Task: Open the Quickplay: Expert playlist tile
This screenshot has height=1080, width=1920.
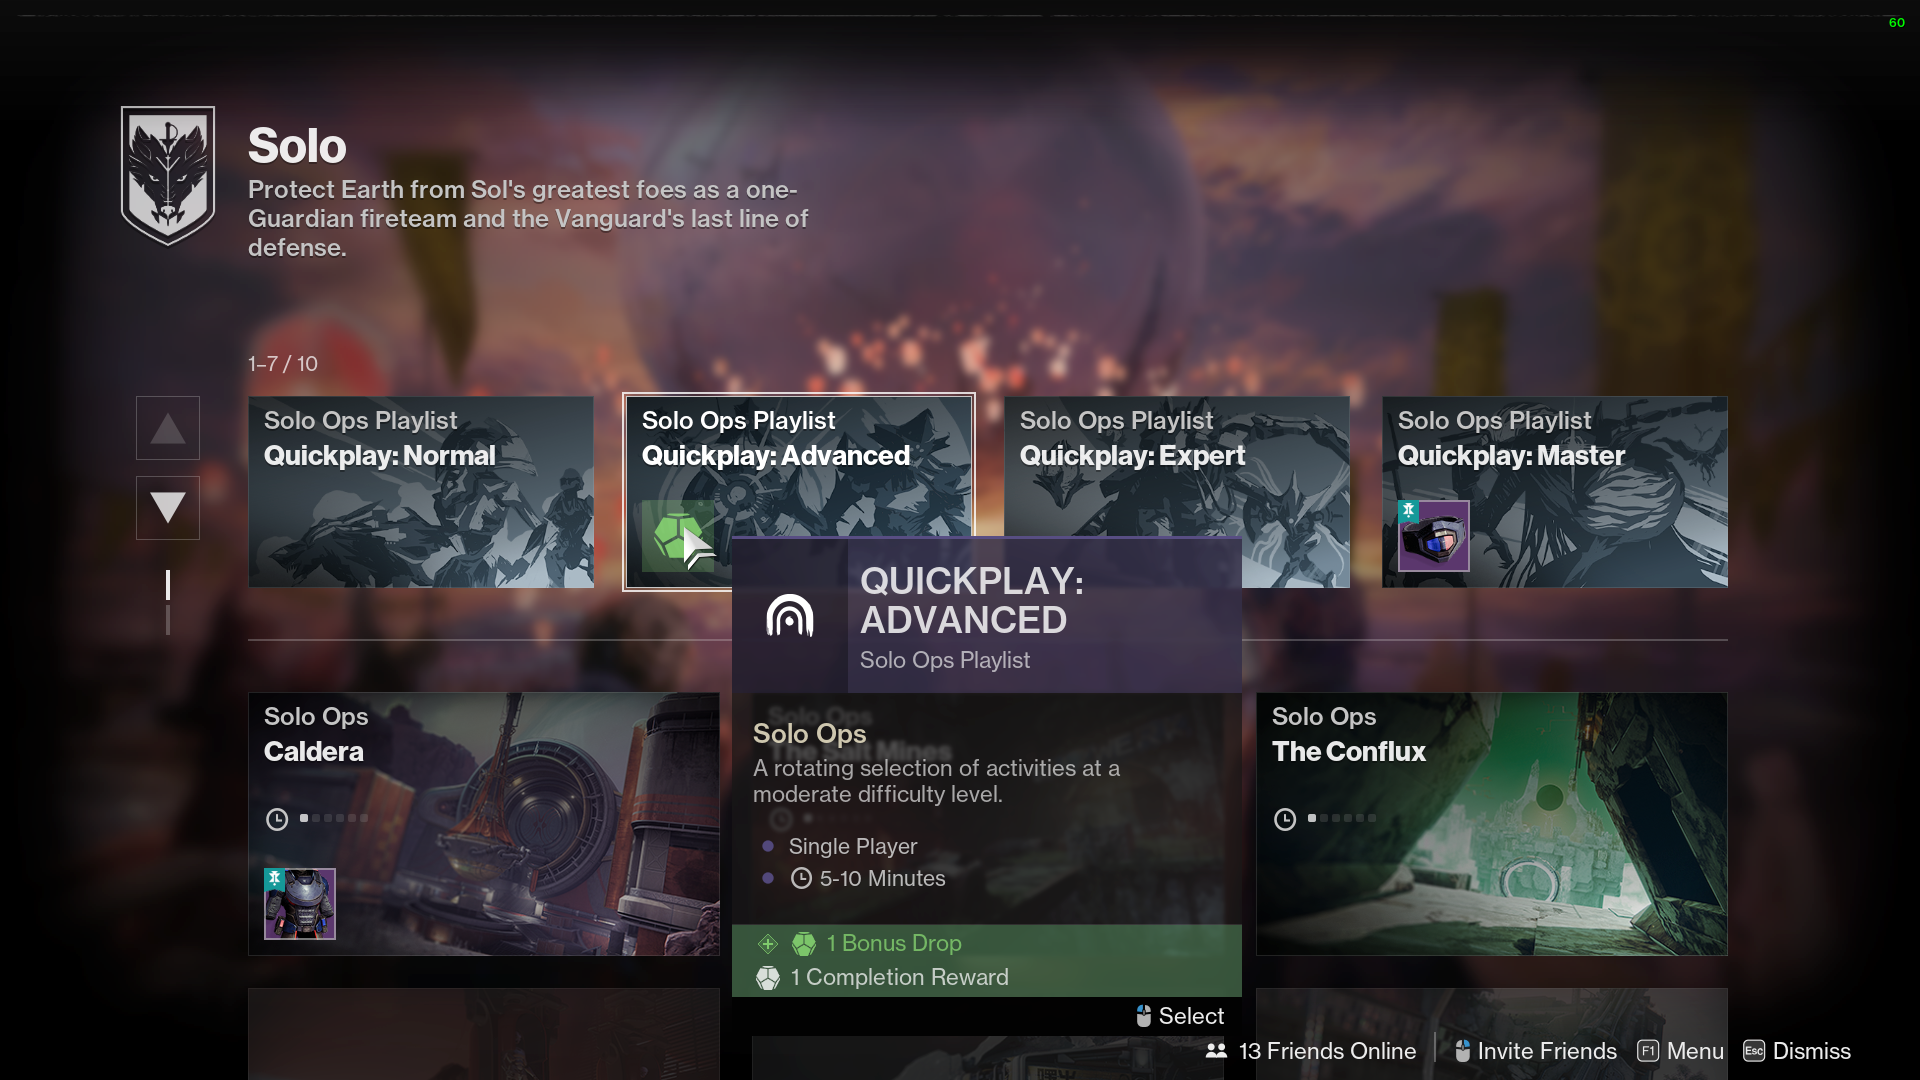Action: point(1177,466)
